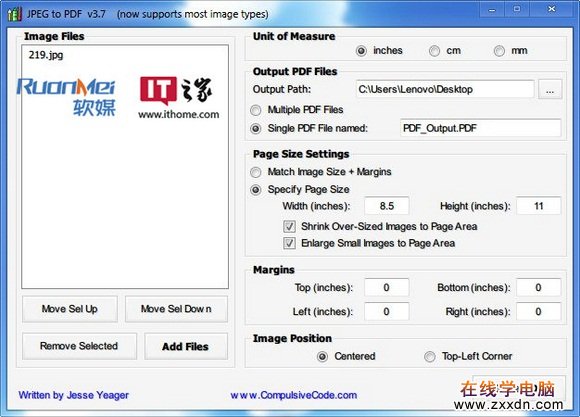The image size is (580, 417).
Task: Click the Width (inches) input field
Action: [x=387, y=206]
